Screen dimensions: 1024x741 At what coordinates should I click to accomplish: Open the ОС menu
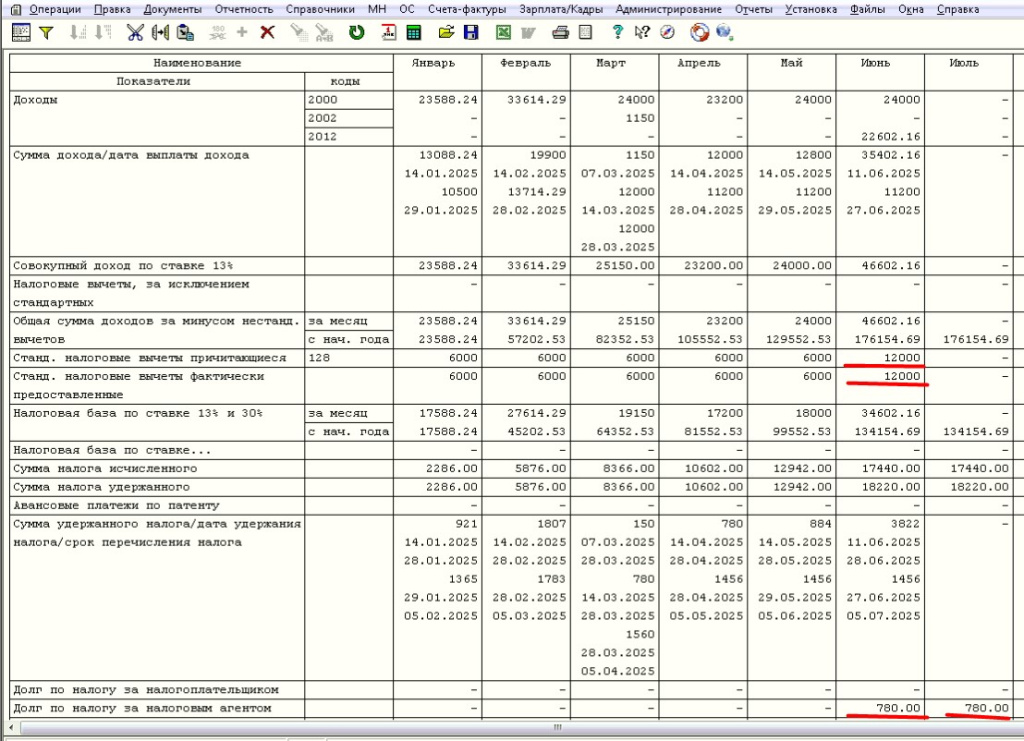click(407, 9)
